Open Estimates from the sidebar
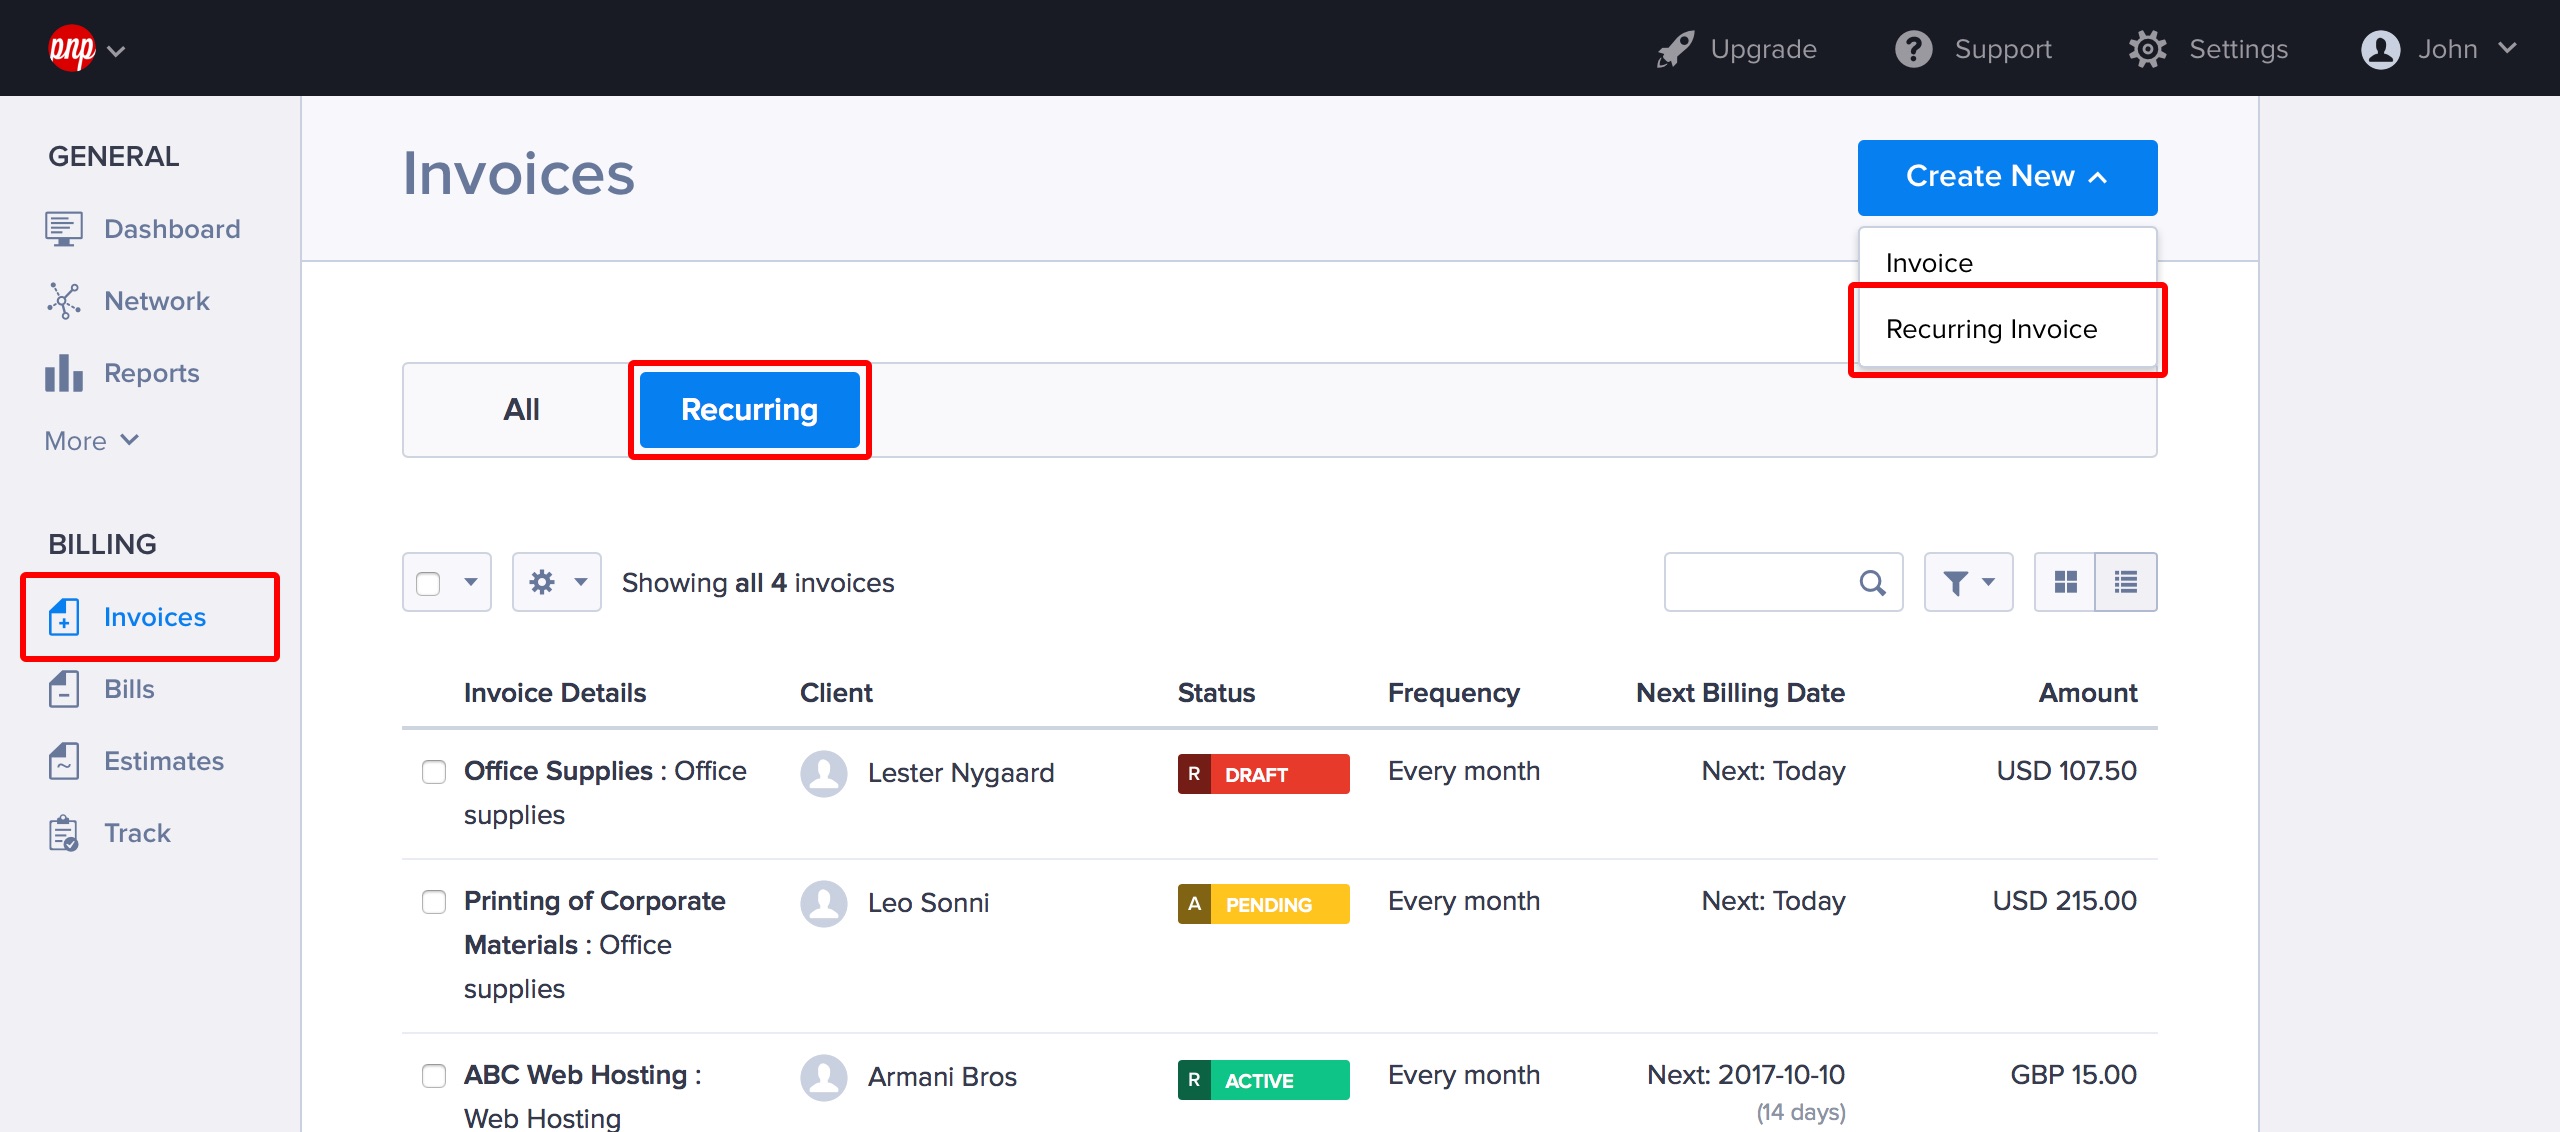2560x1132 pixels. coord(163,761)
